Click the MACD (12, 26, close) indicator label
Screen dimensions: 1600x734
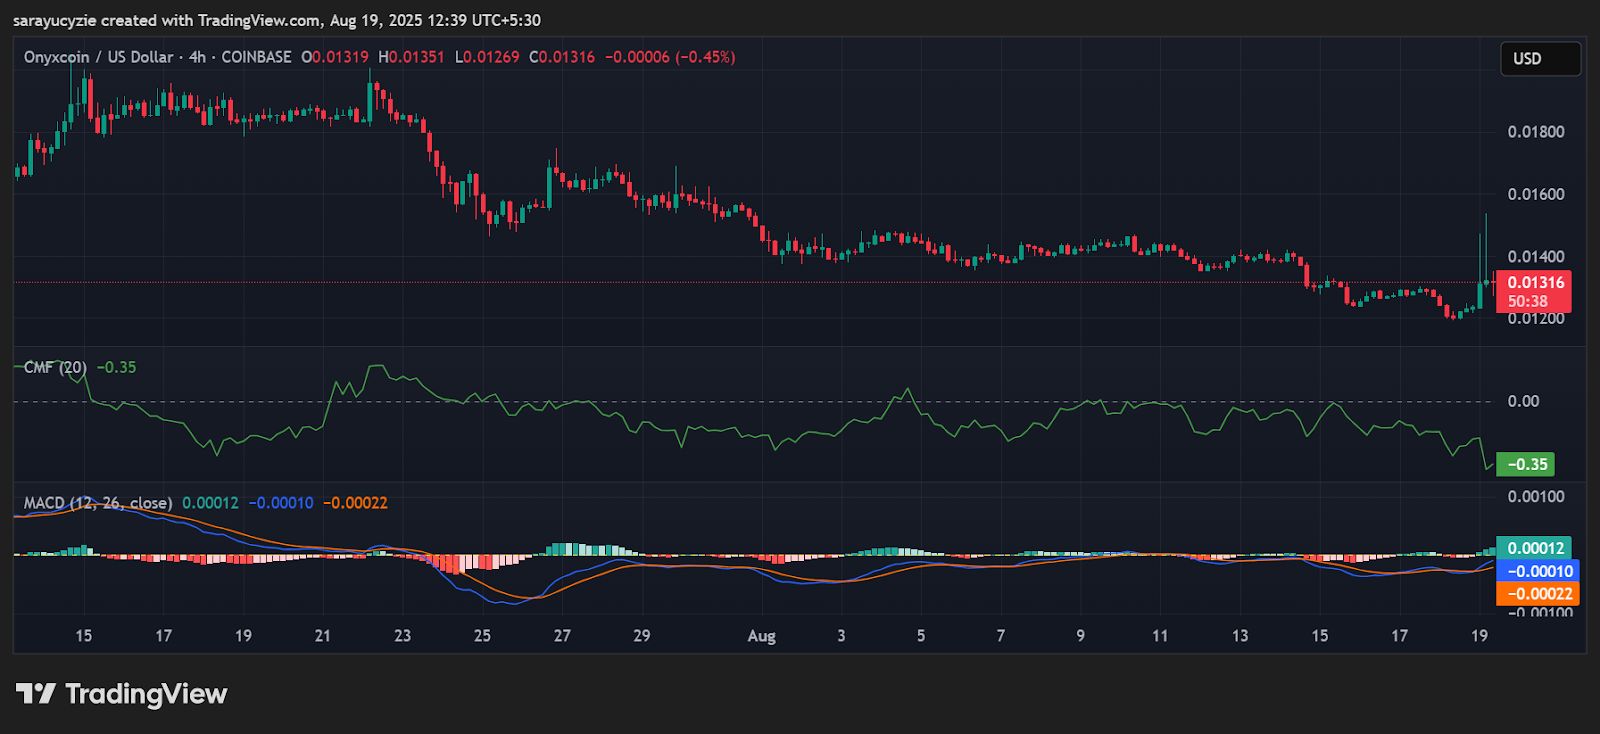tap(98, 503)
